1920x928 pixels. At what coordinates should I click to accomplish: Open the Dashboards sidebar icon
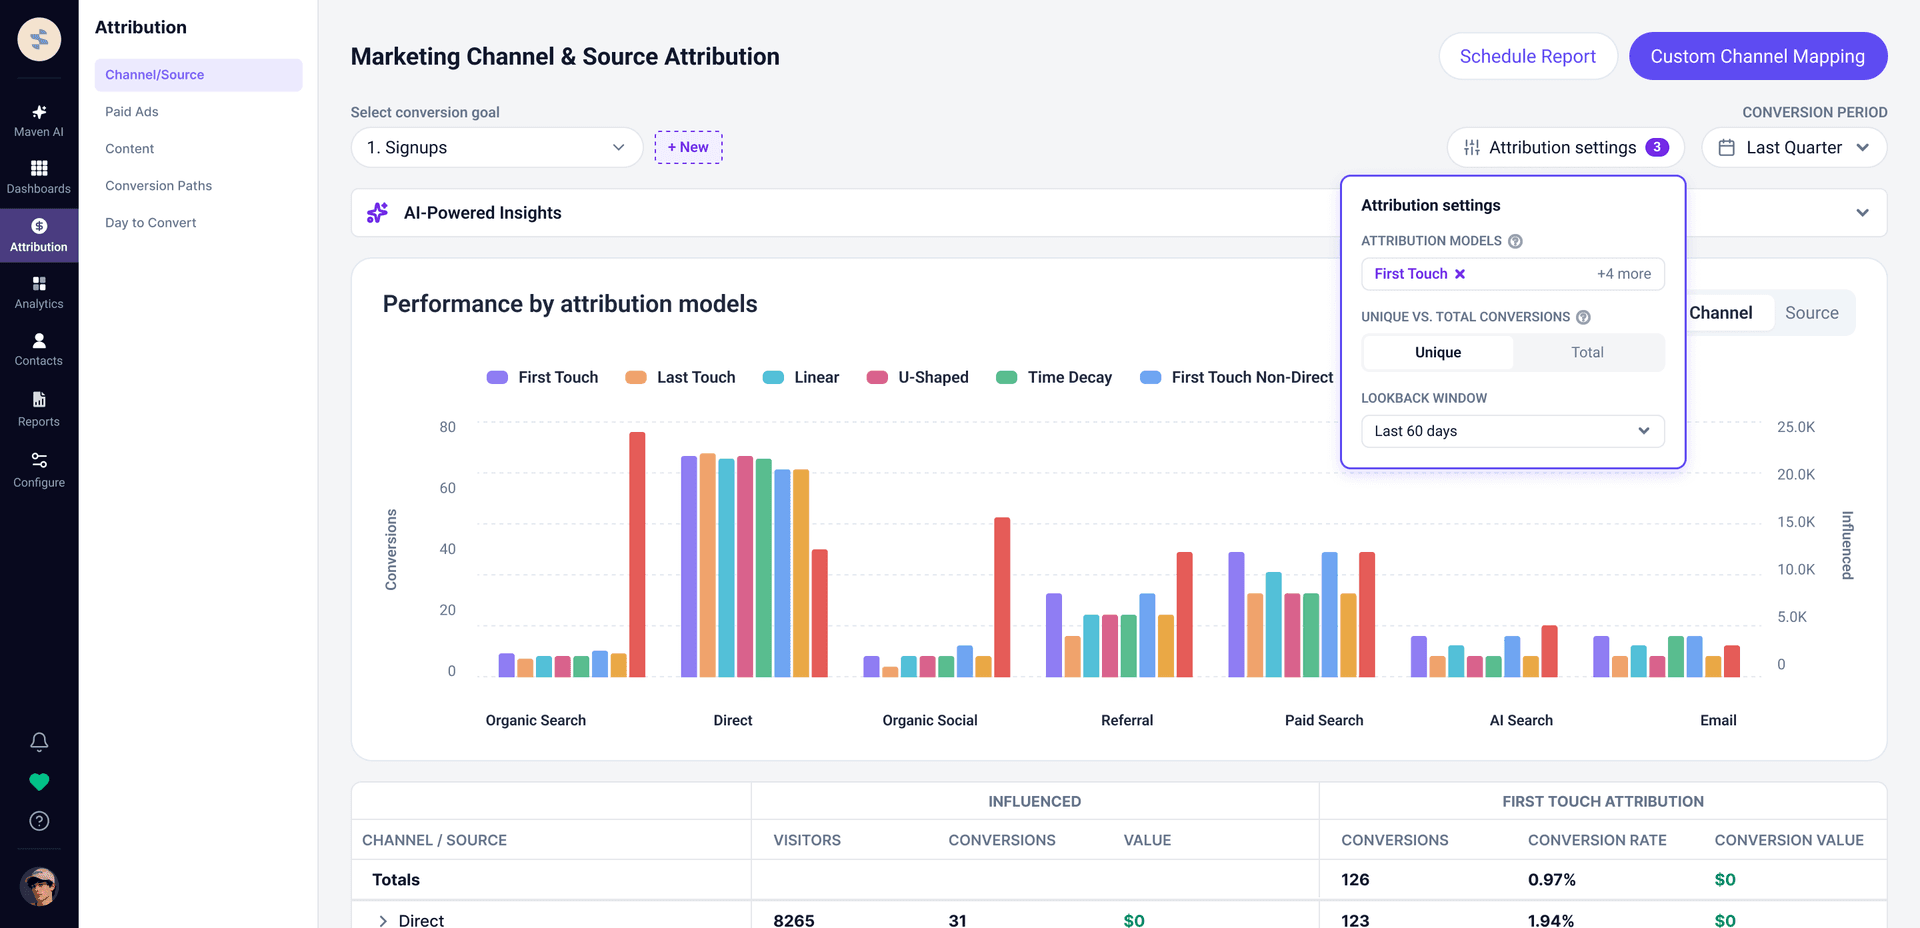click(39, 177)
